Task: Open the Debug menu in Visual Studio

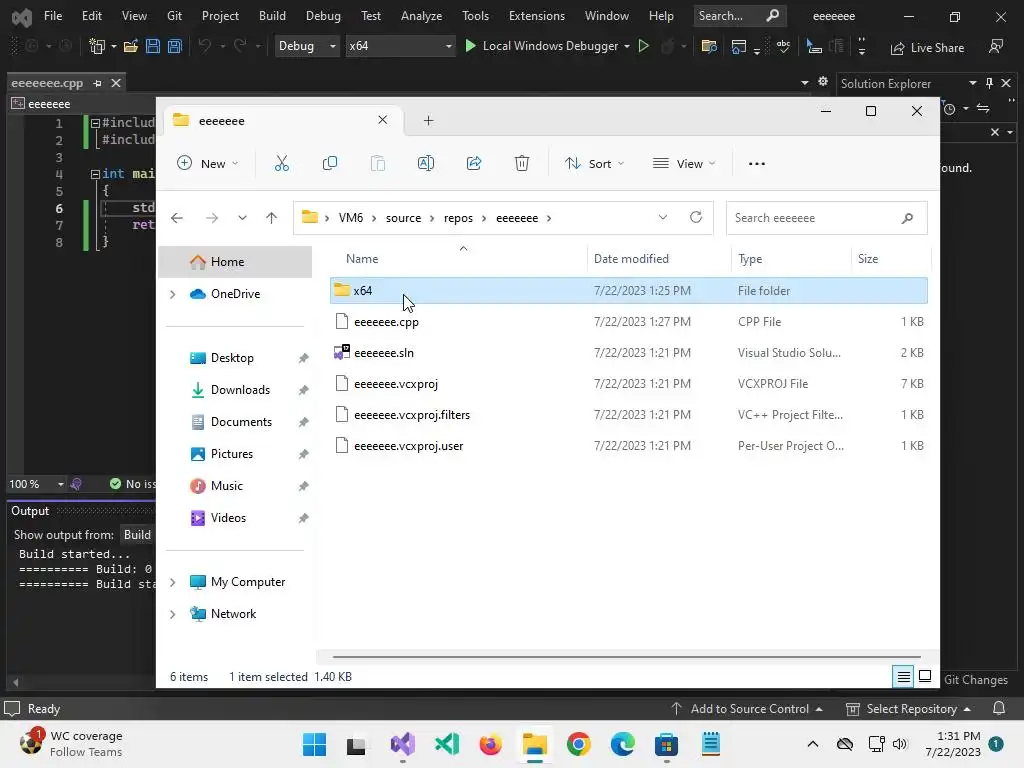Action: point(323,16)
